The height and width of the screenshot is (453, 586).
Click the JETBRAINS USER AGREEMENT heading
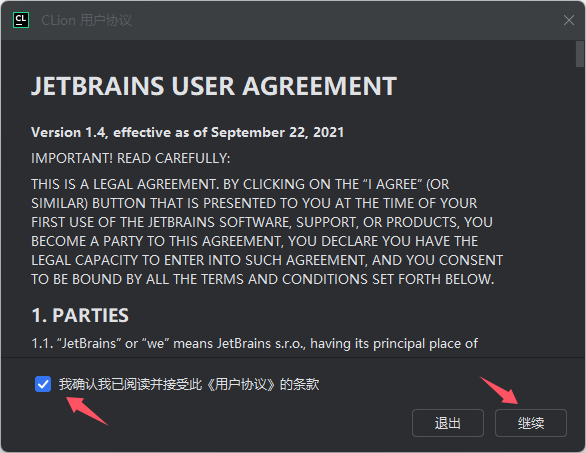click(214, 86)
